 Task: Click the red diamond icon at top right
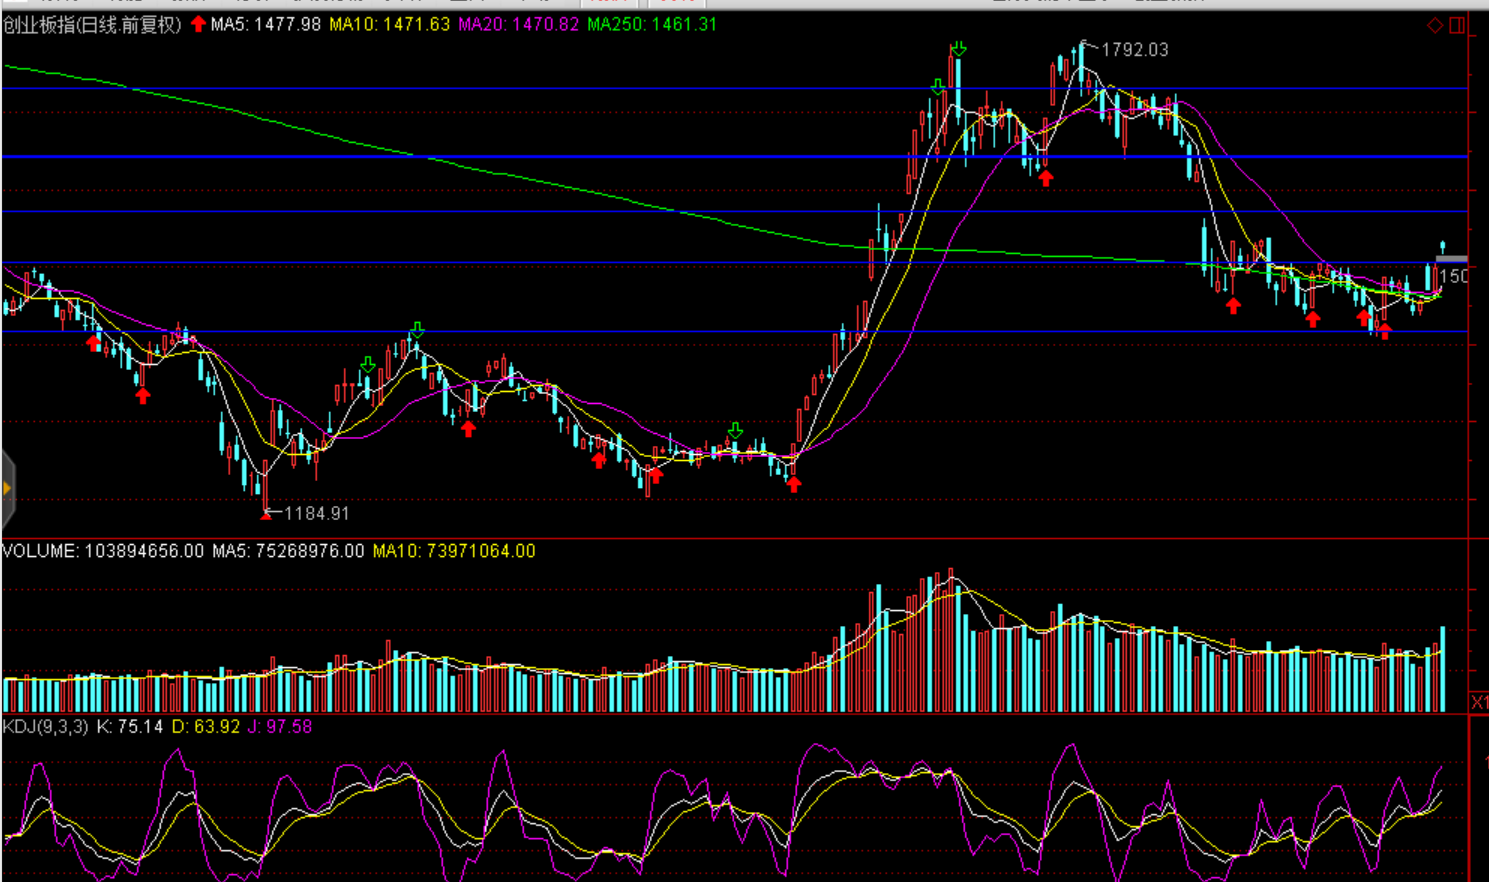1434,25
